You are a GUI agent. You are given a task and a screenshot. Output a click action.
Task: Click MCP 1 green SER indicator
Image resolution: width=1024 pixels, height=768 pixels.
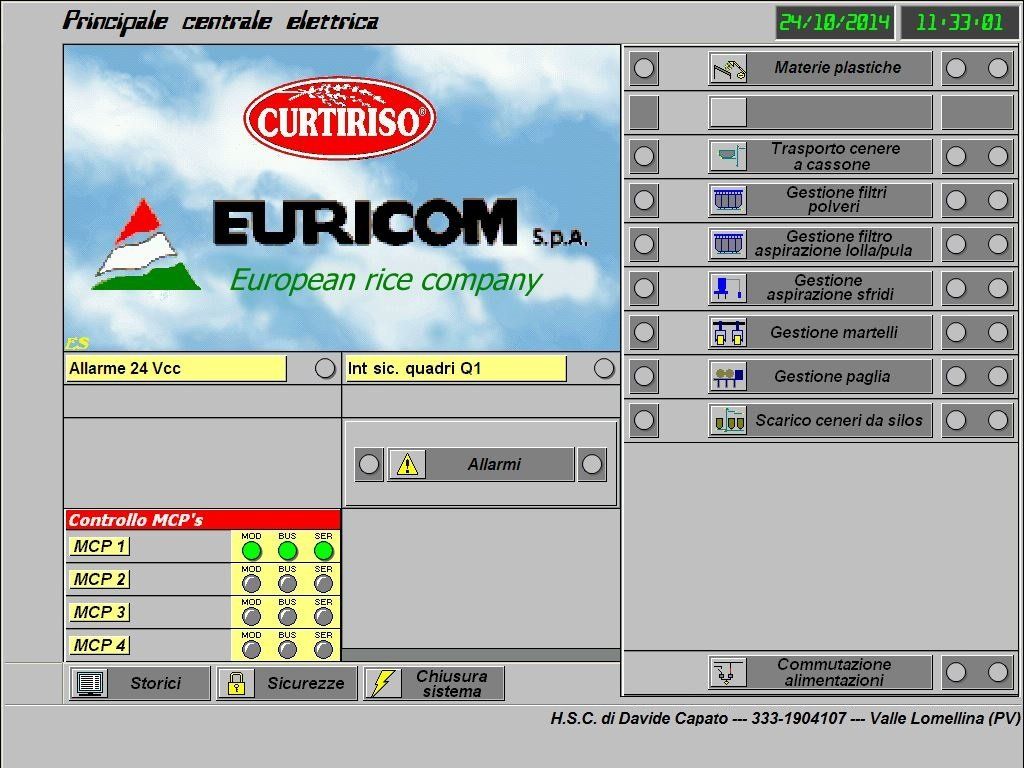323,551
